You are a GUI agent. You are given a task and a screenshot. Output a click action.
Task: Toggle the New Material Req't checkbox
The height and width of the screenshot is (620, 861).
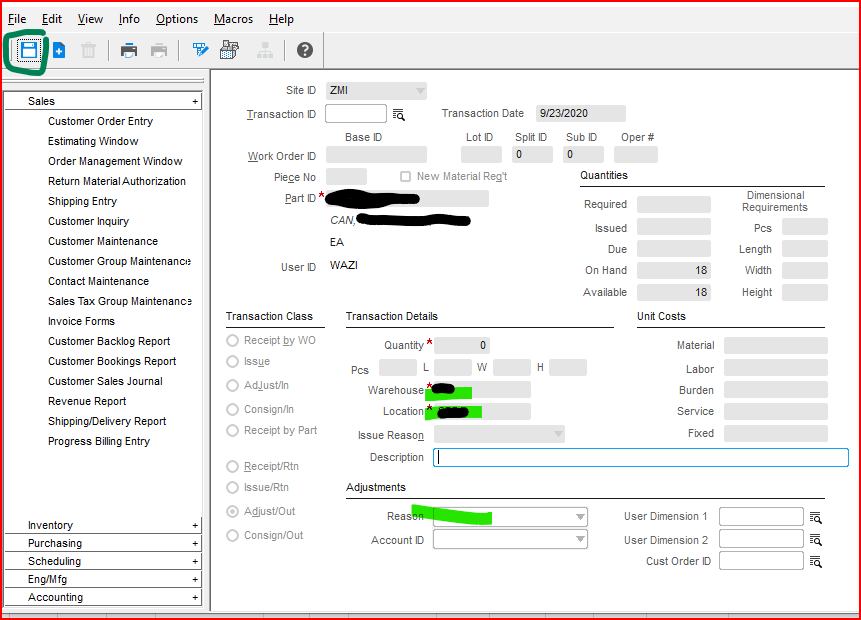pos(405,176)
